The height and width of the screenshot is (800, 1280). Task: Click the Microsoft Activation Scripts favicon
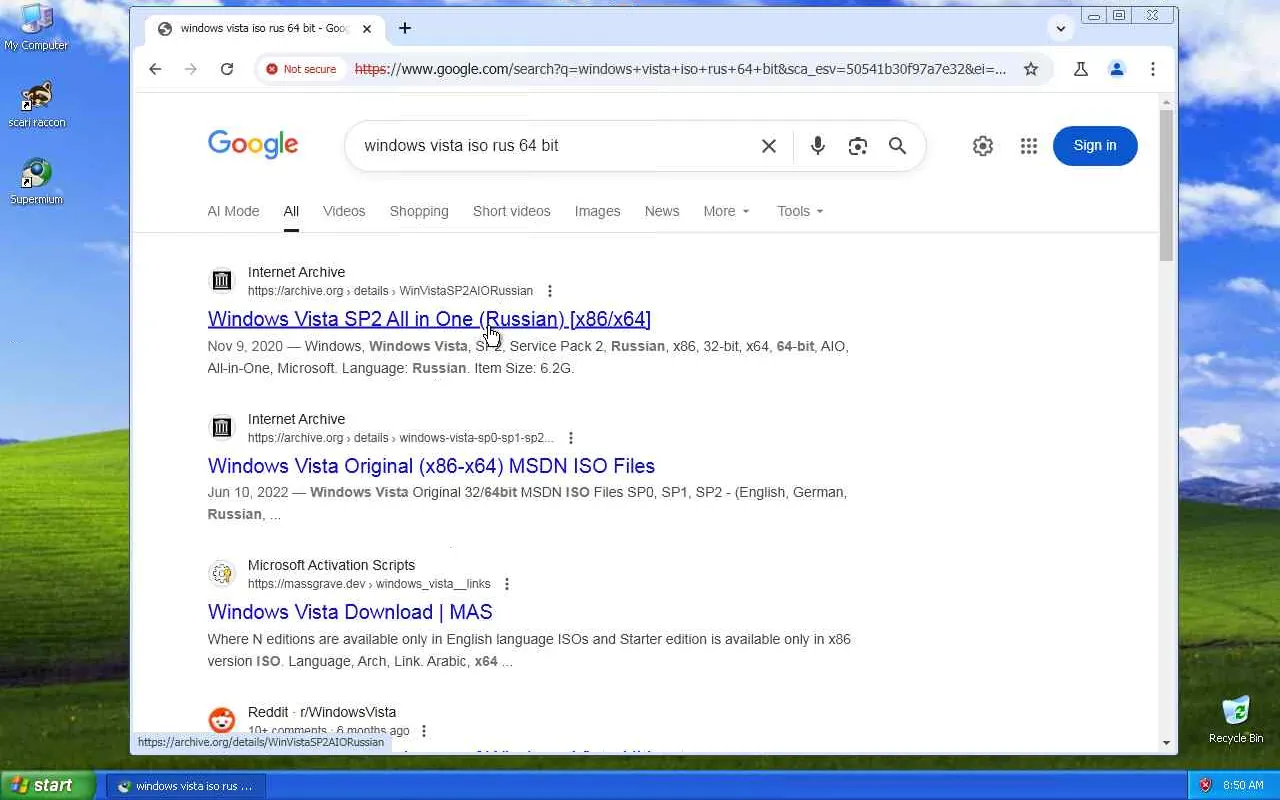222,574
